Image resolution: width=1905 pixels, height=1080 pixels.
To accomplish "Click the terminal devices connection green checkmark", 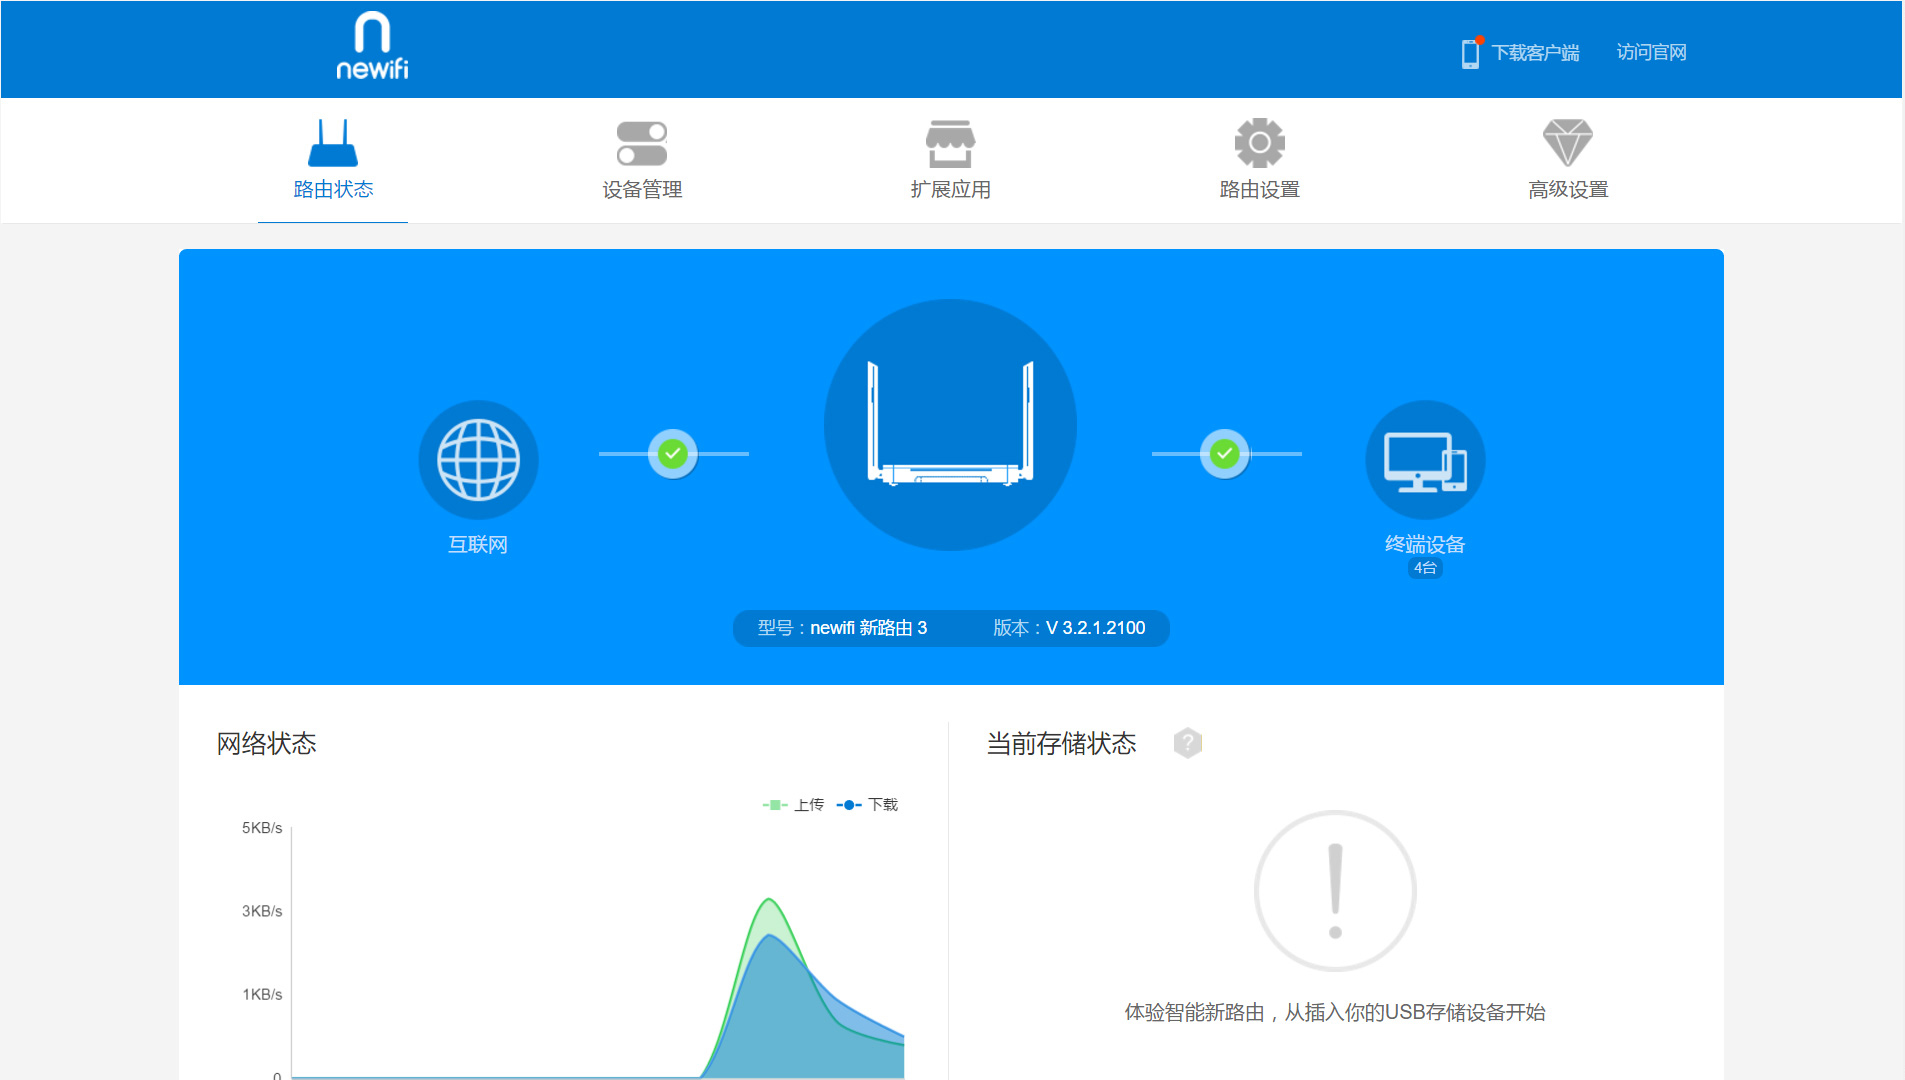I will point(1225,454).
